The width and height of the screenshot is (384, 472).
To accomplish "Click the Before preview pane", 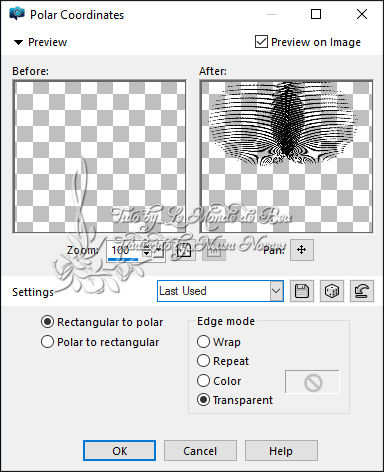I will coord(100,157).
